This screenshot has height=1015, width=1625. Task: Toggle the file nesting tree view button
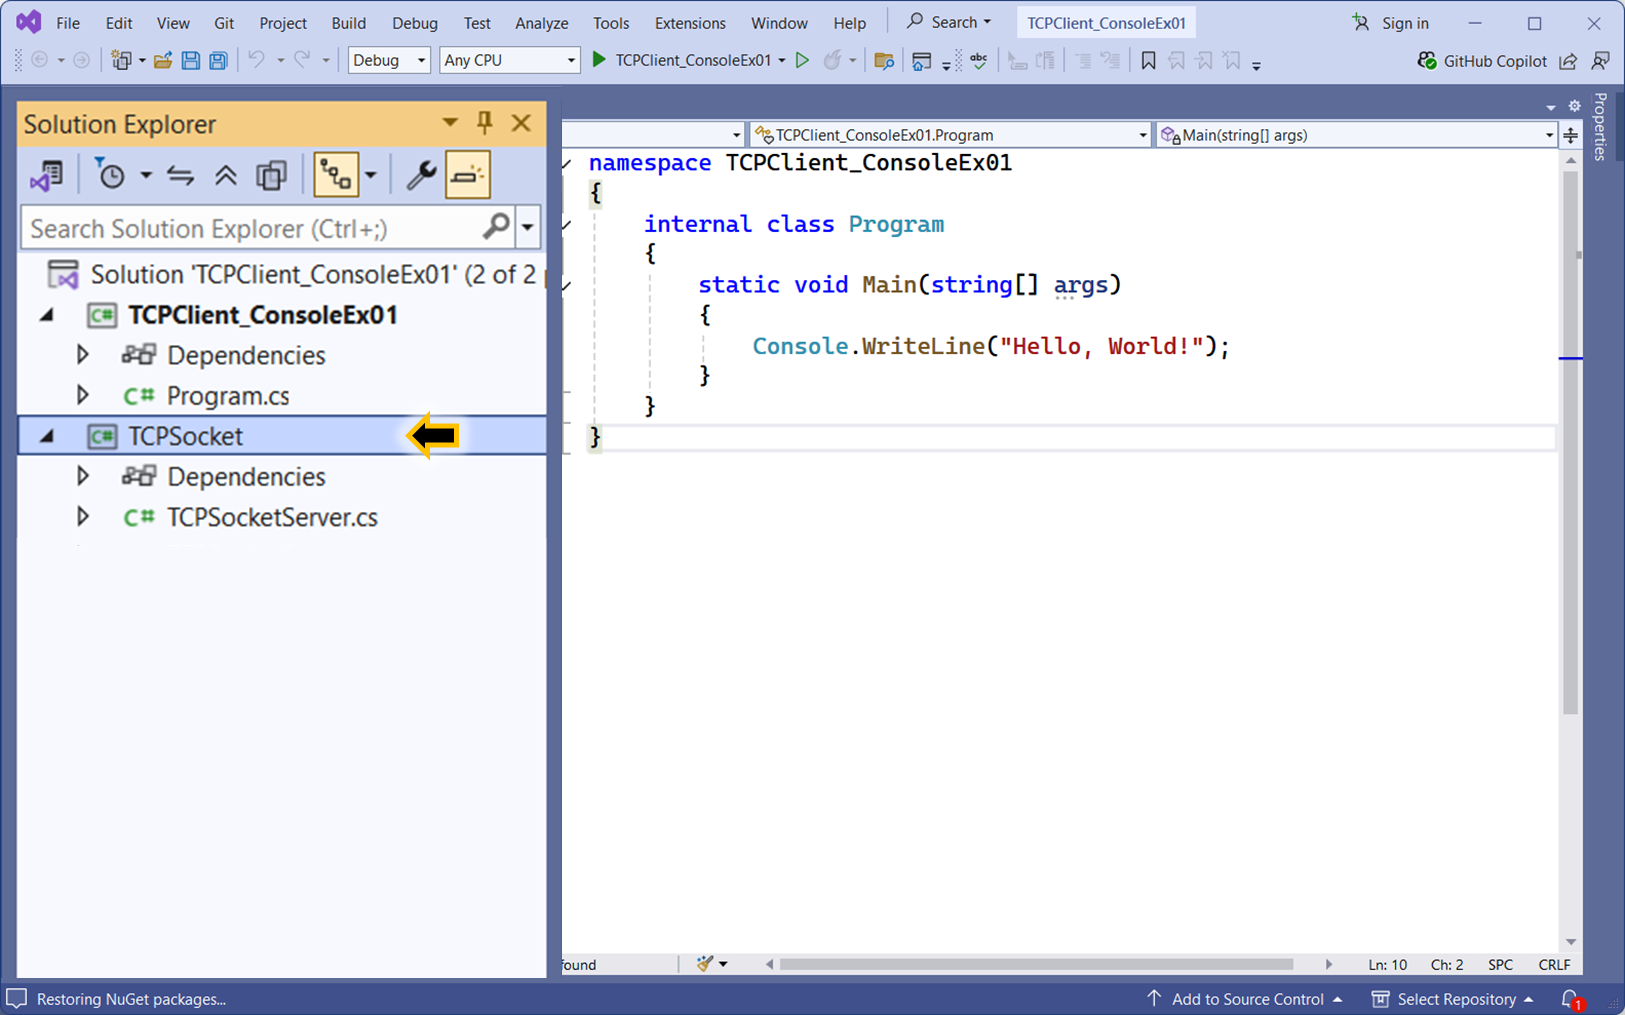(335, 176)
